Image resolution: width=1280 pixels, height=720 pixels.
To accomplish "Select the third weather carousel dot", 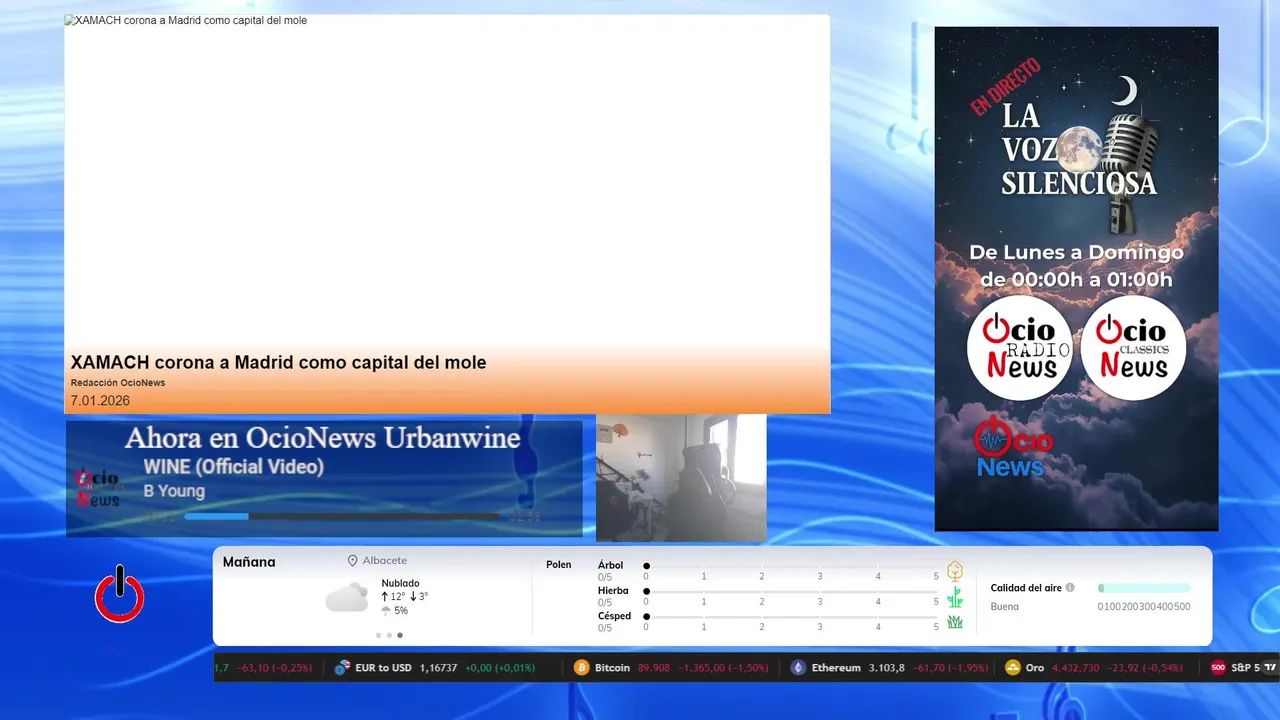I will coord(400,635).
